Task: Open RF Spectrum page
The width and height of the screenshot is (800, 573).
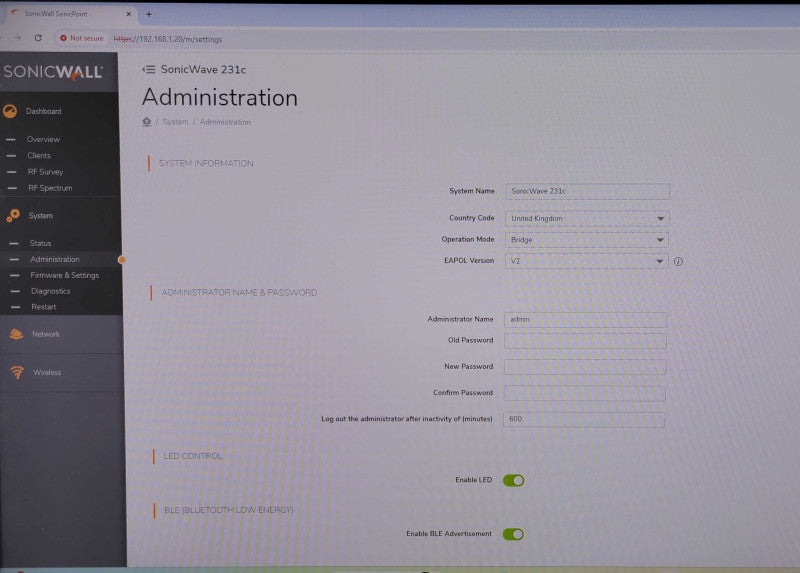Action: click(x=50, y=188)
